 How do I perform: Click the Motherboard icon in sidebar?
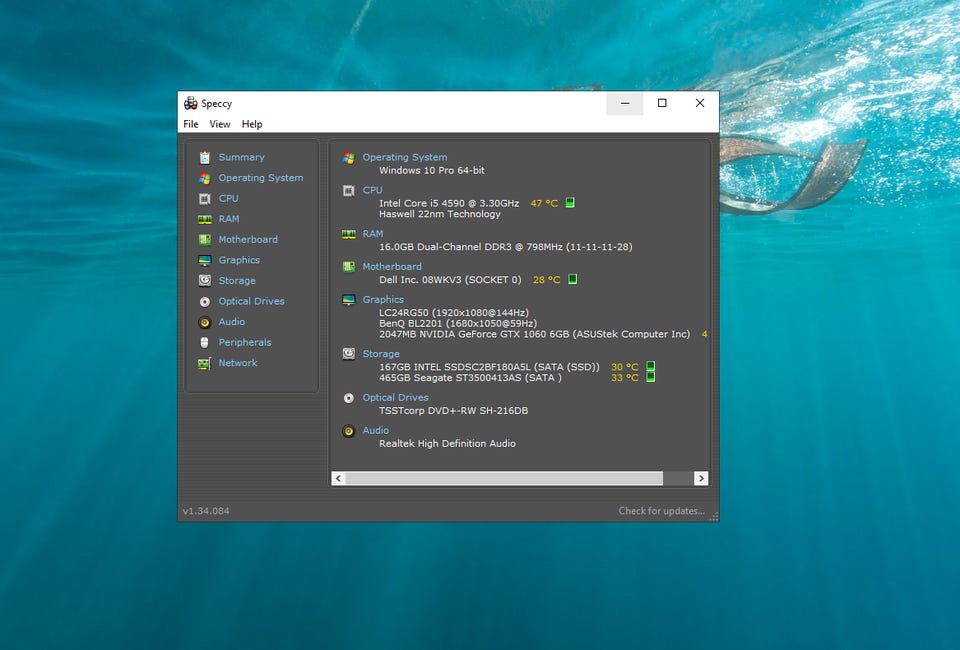[x=204, y=240]
